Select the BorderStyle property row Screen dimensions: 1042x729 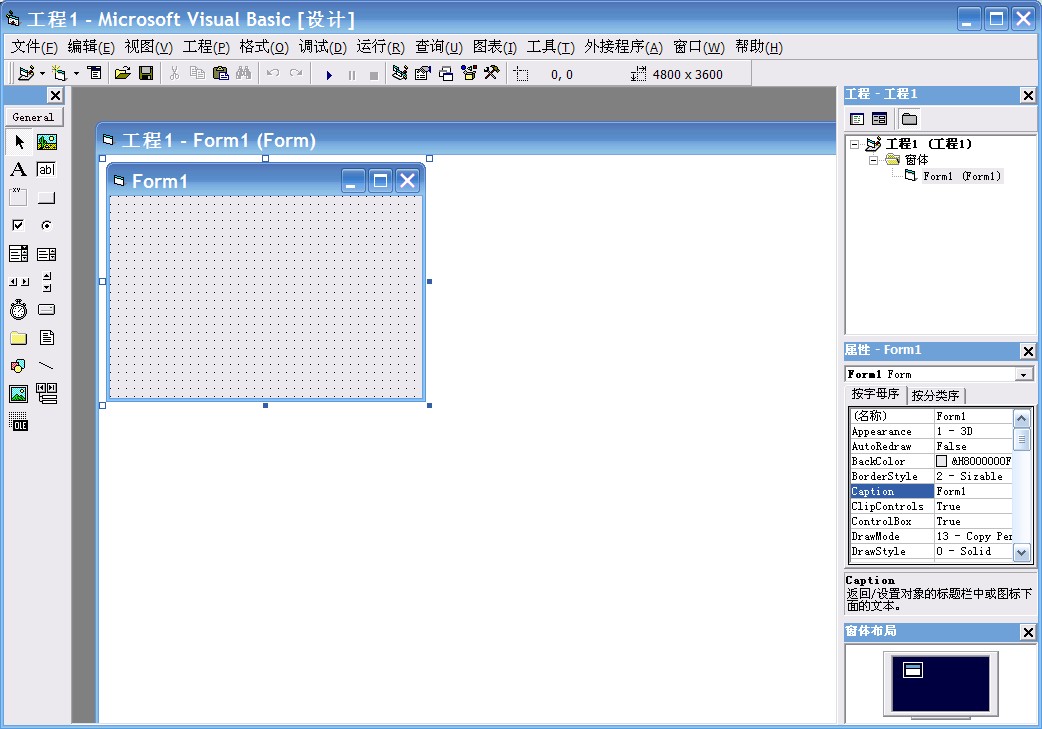(x=930, y=476)
